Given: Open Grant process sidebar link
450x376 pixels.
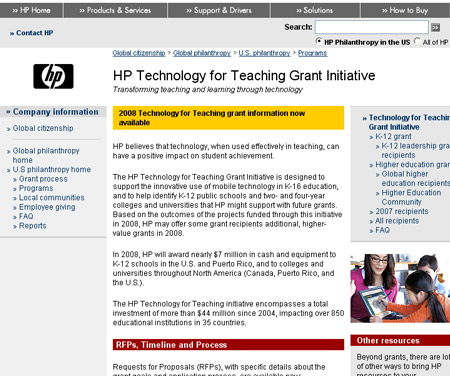Looking at the screenshot, I should (43, 179).
